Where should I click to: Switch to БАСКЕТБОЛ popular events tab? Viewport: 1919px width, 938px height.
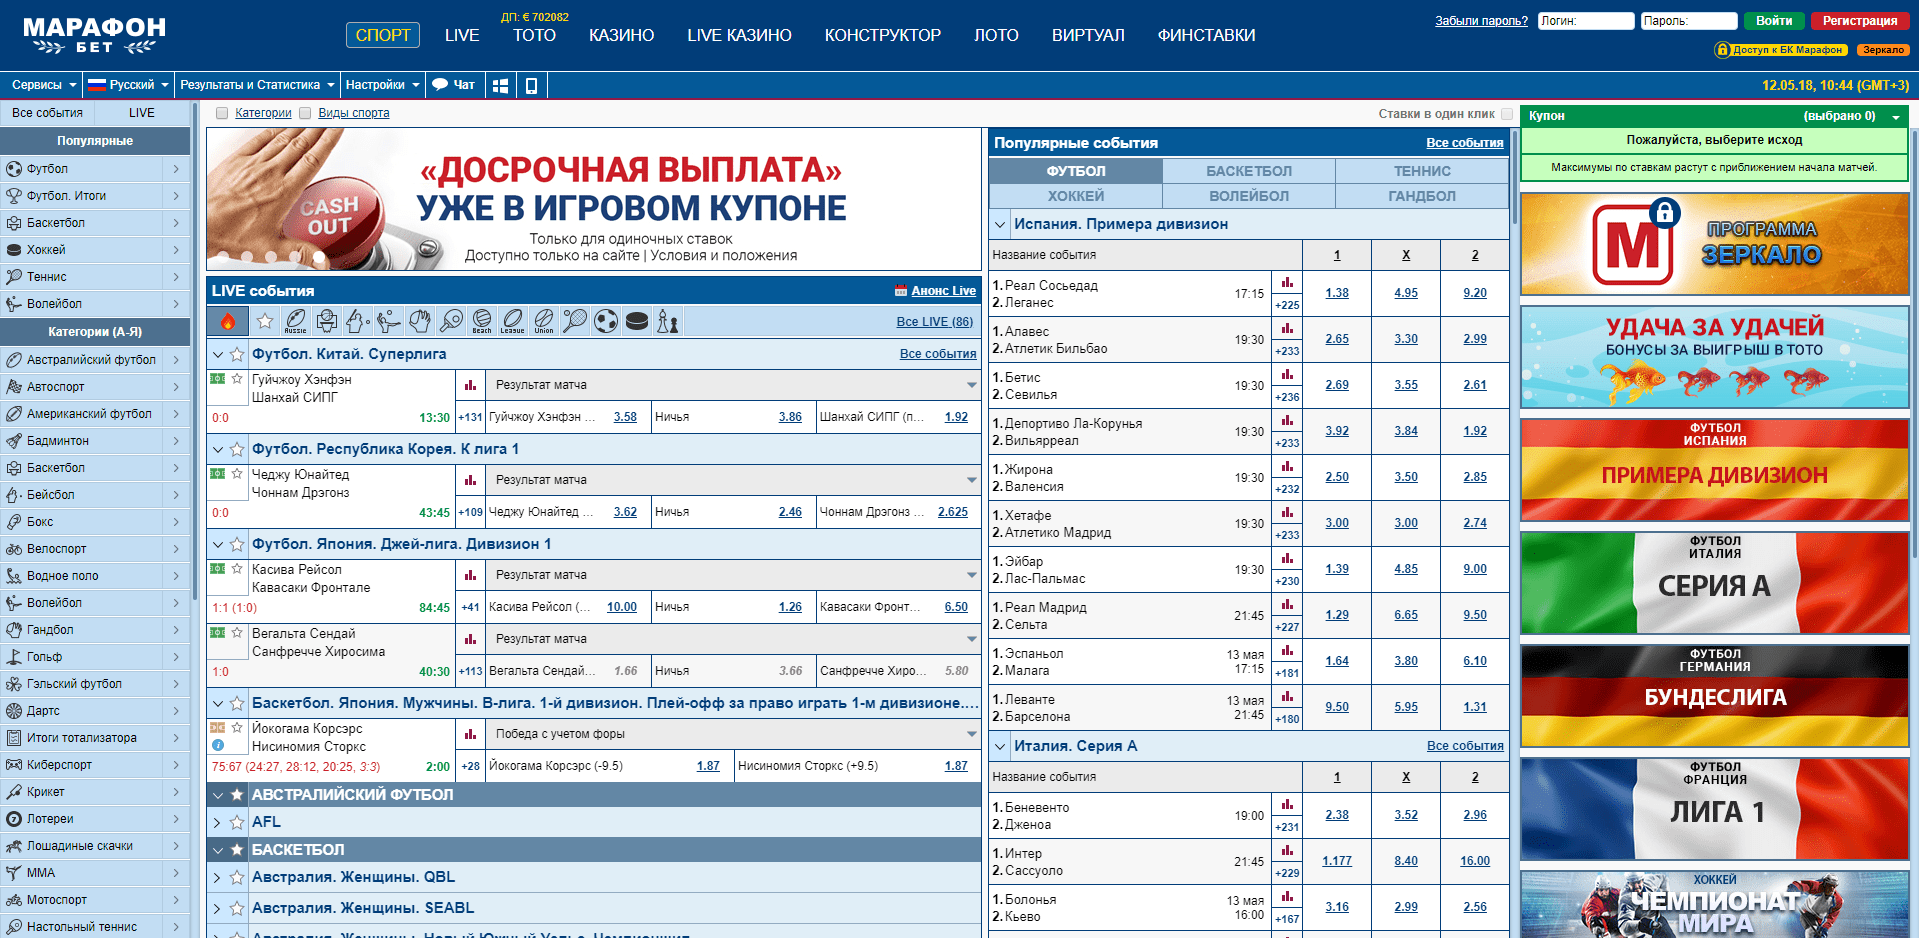click(1249, 171)
